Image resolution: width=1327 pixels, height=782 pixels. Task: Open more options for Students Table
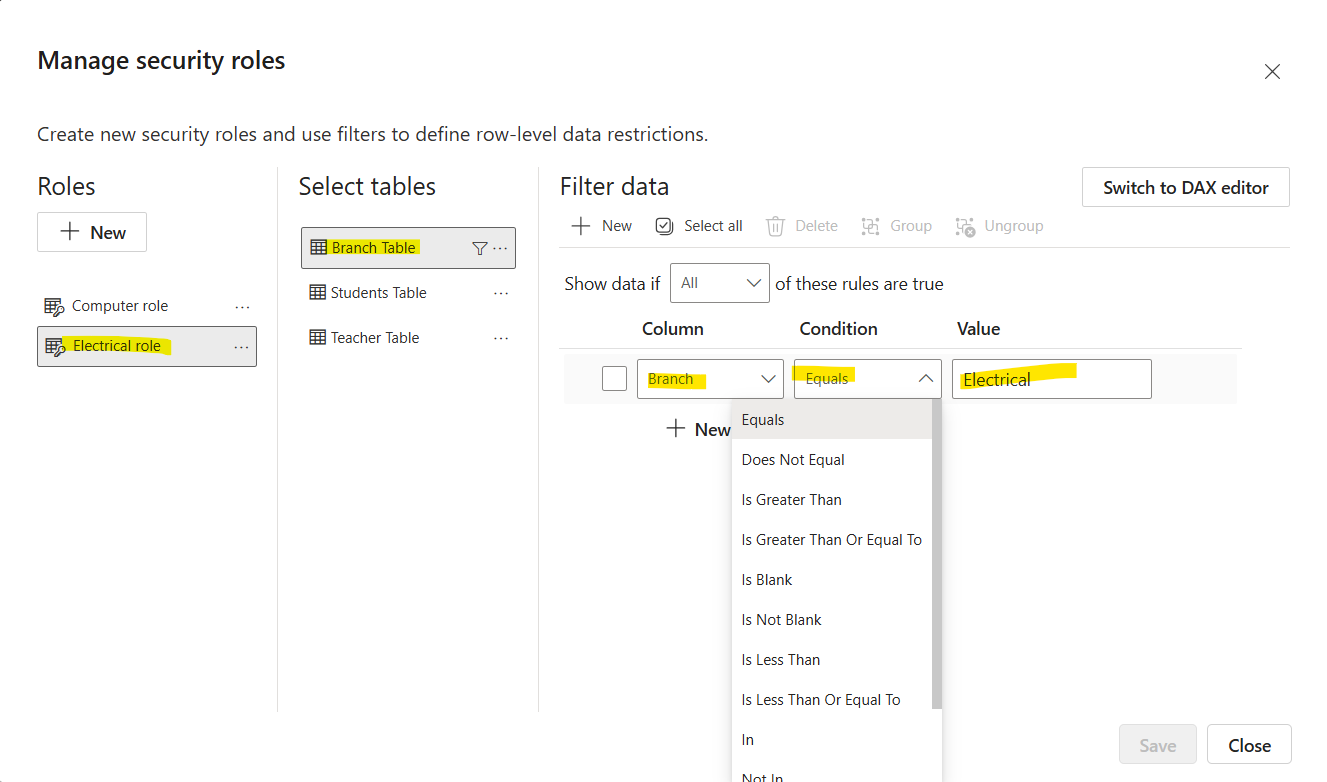pos(500,292)
